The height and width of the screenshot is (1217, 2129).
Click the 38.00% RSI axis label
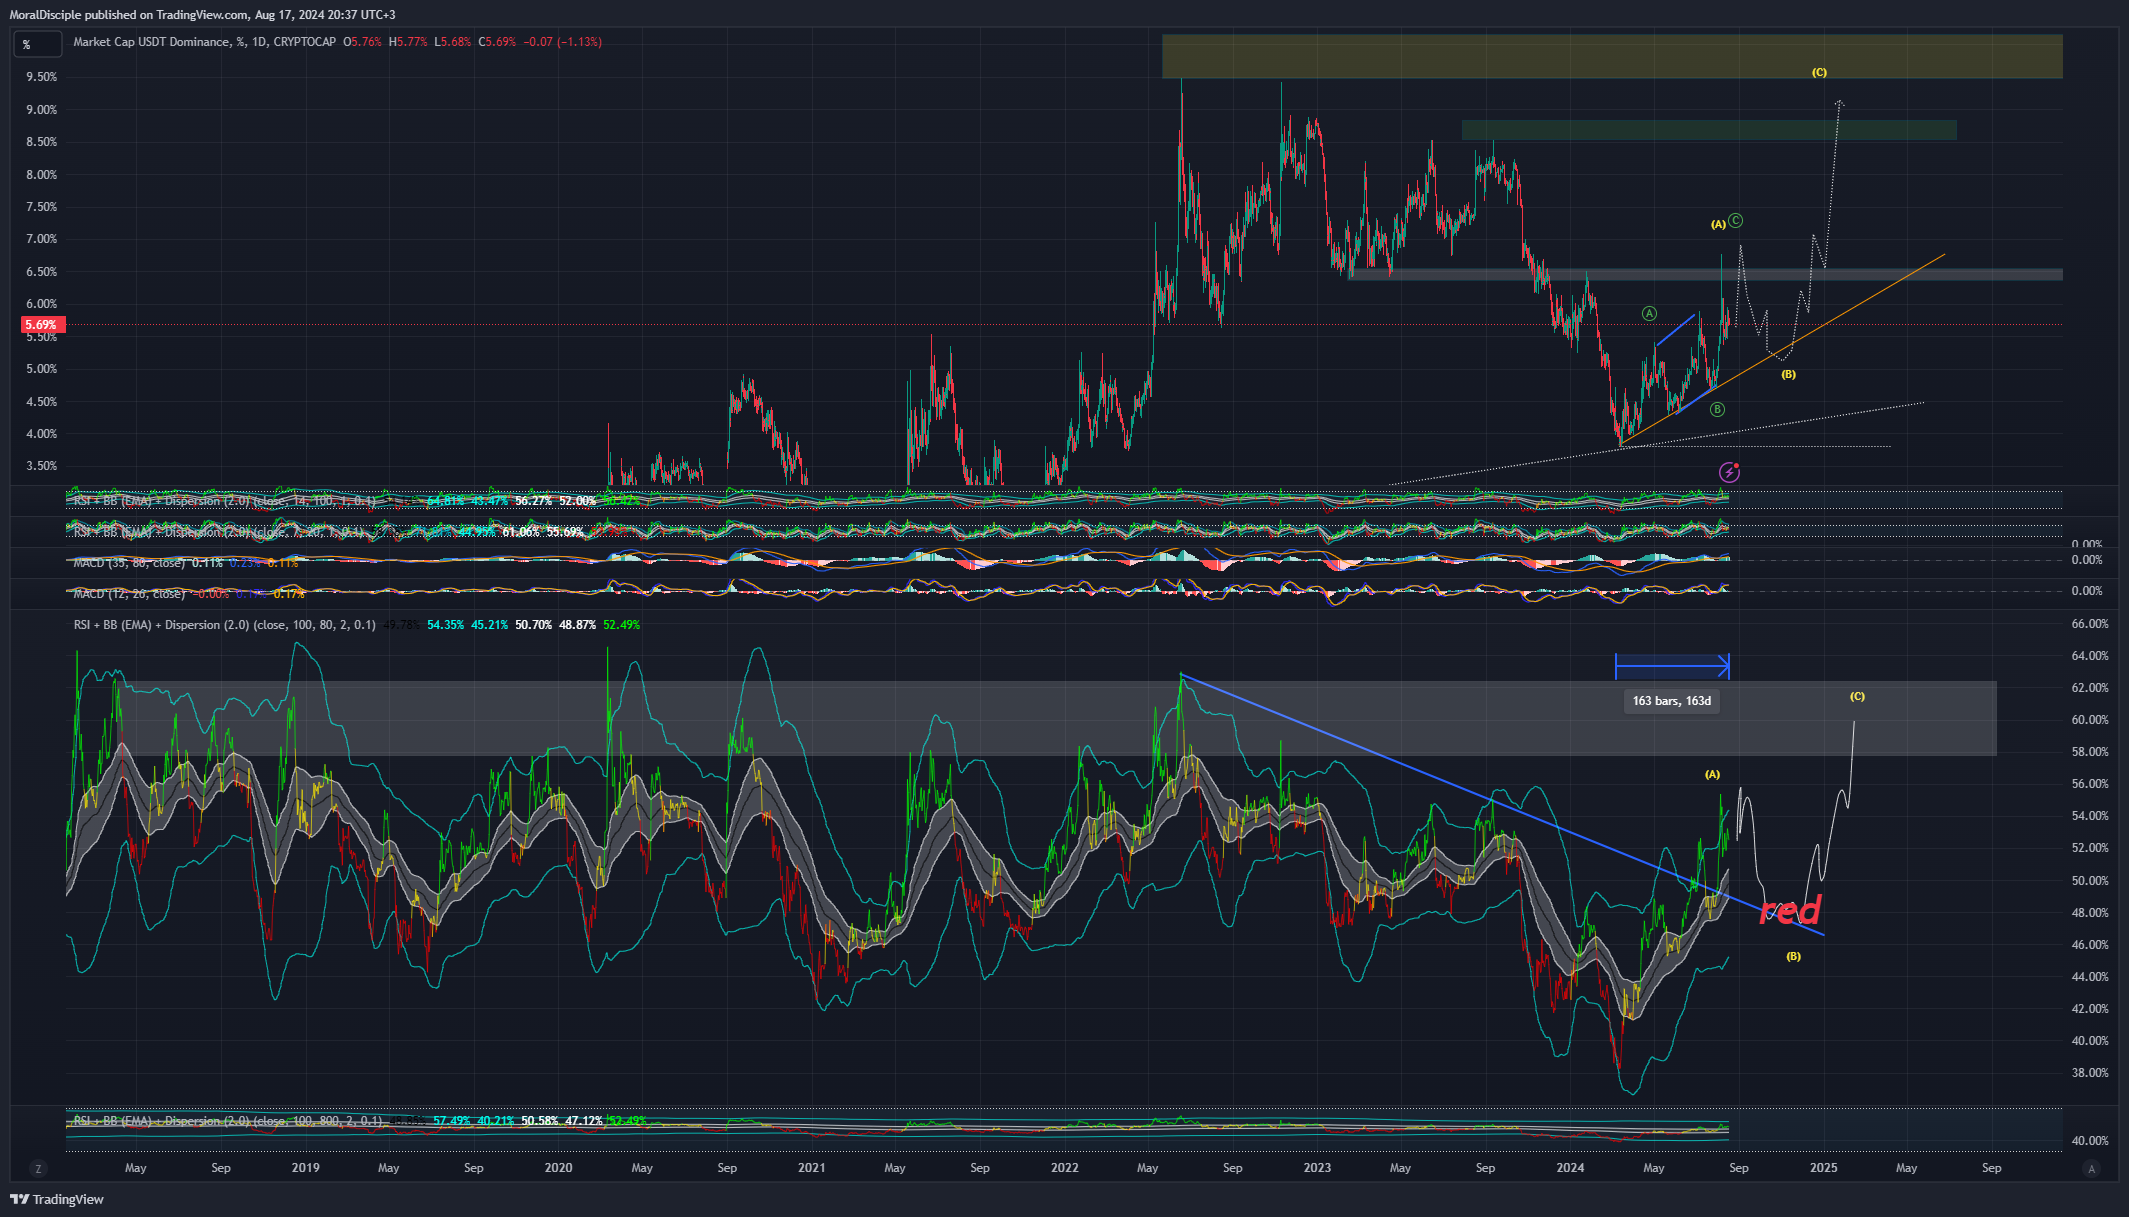[2090, 1073]
